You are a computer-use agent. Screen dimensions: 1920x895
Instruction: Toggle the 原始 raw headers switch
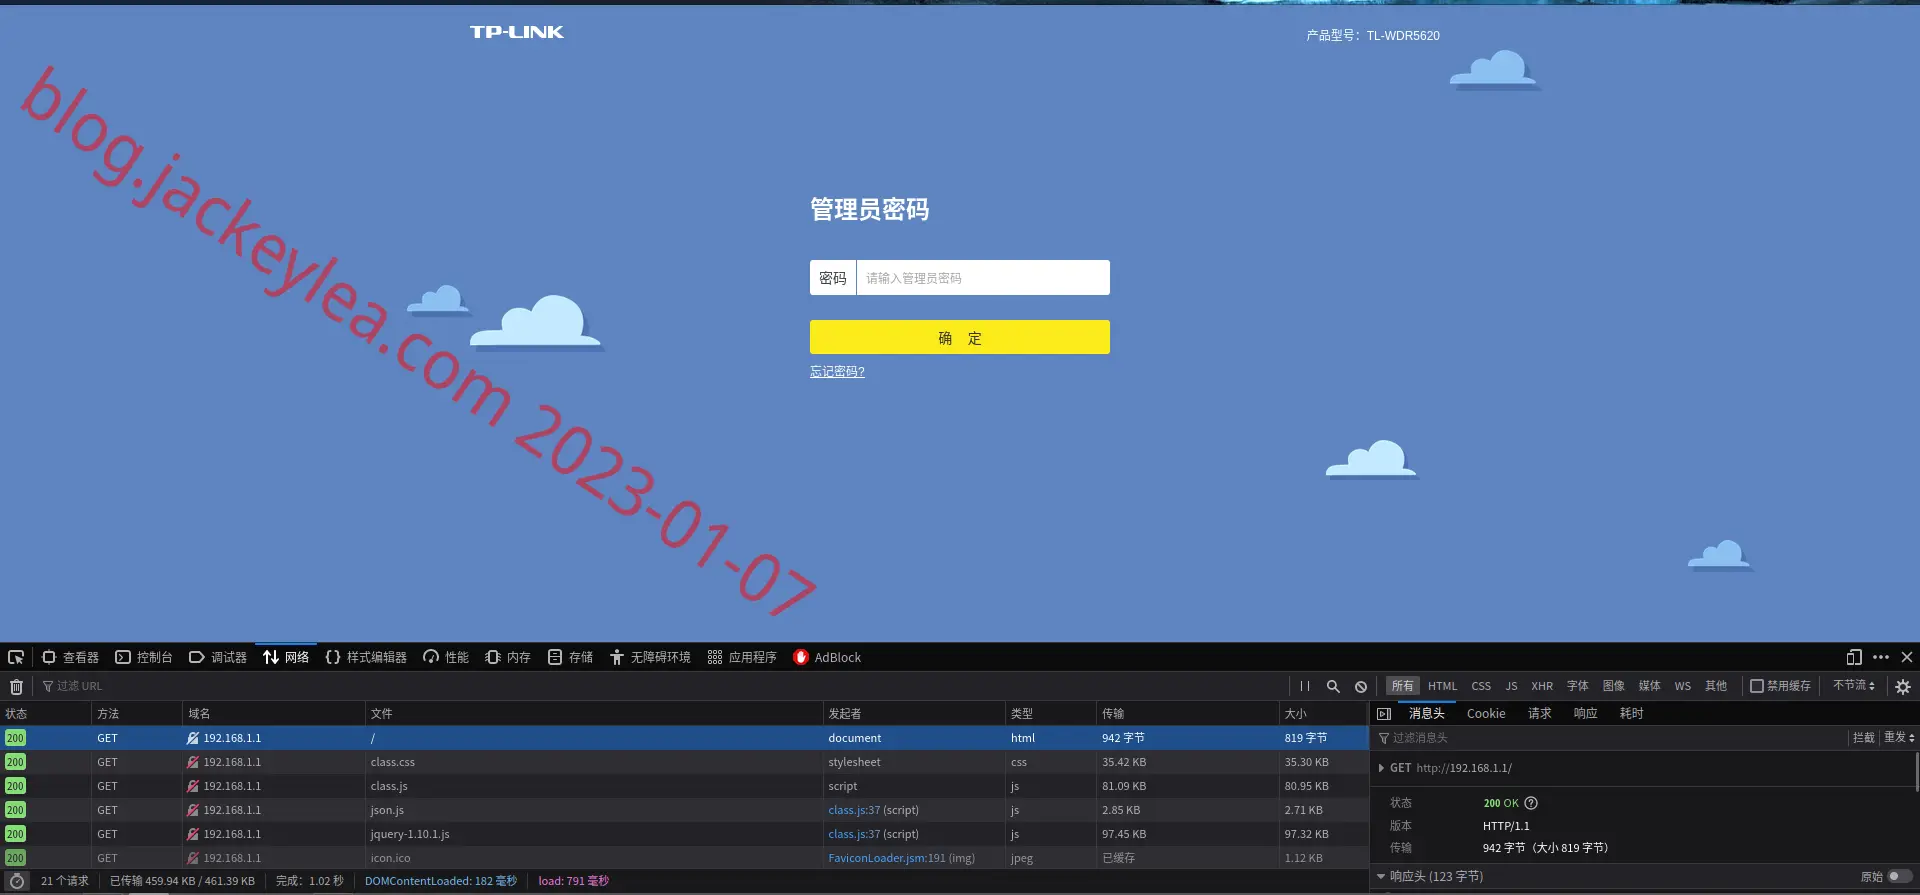(1900, 877)
